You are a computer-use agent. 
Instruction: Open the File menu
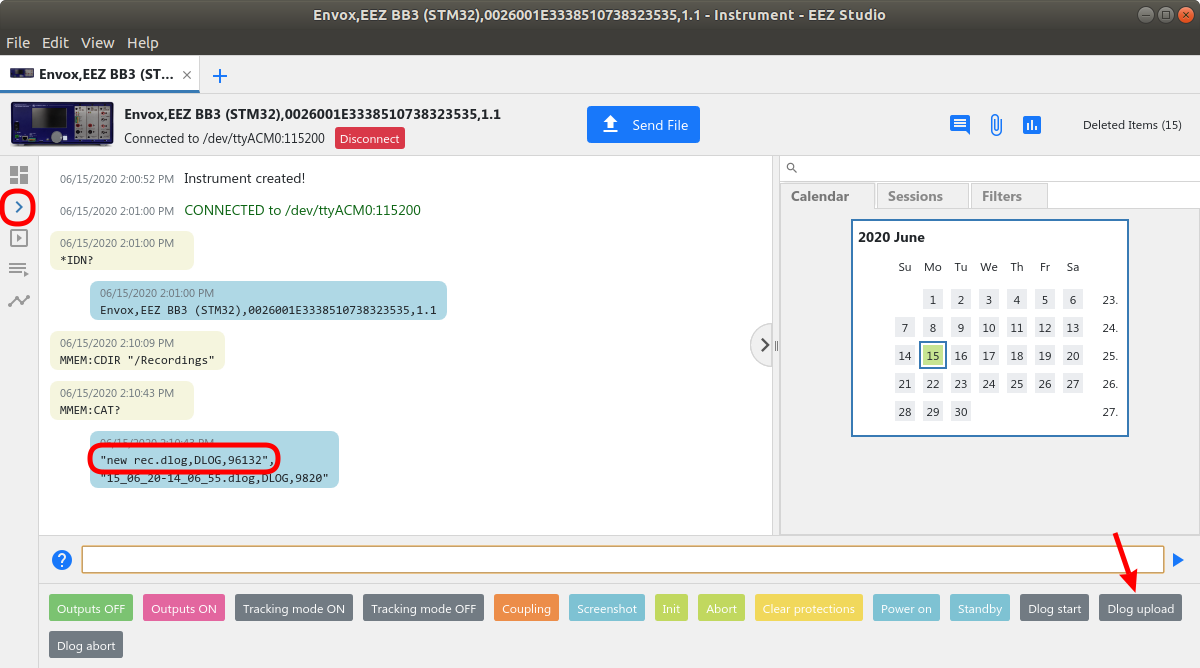(x=18, y=43)
